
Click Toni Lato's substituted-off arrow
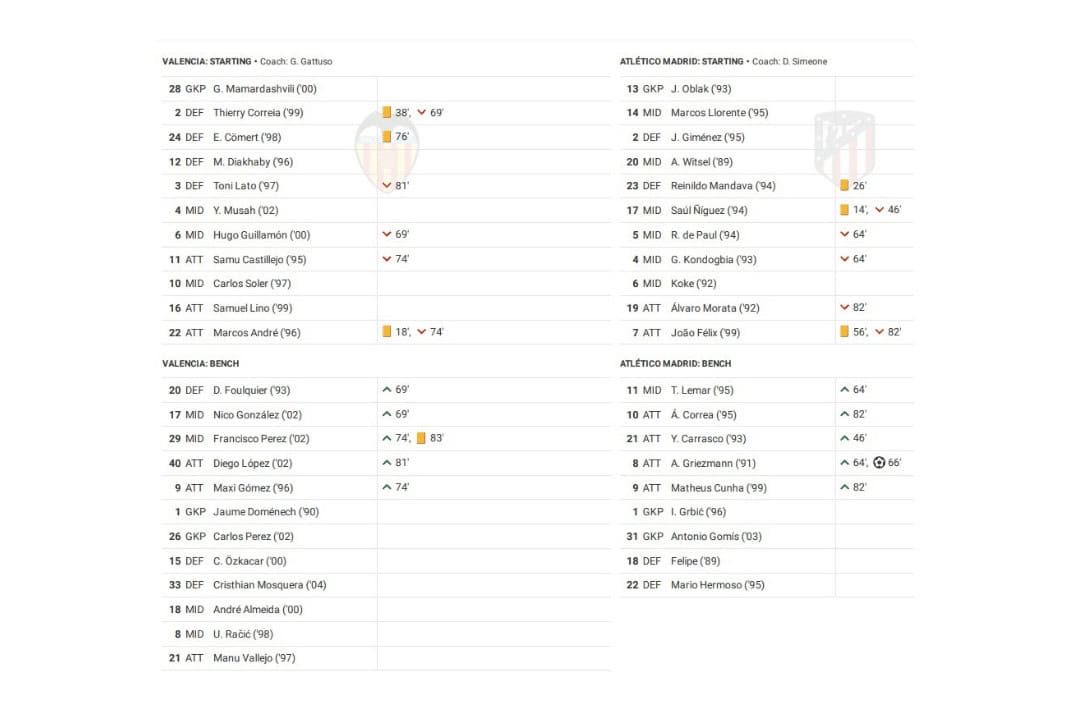pyautogui.click(x=386, y=186)
